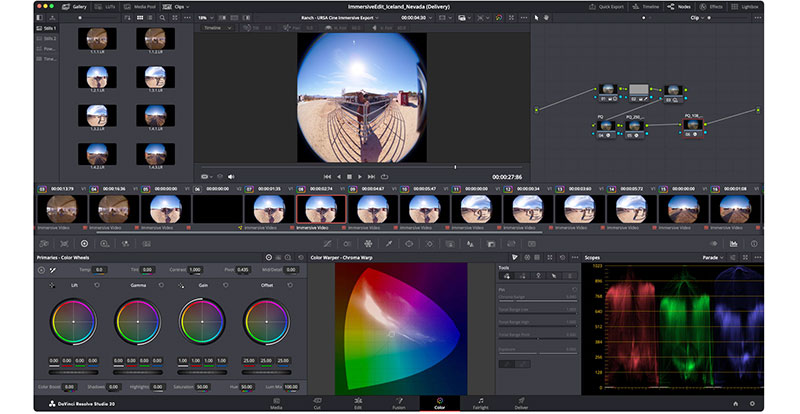Toggle the Timeline button in top bar
This screenshot has width=800, height=414.
(x=646, y=7)
